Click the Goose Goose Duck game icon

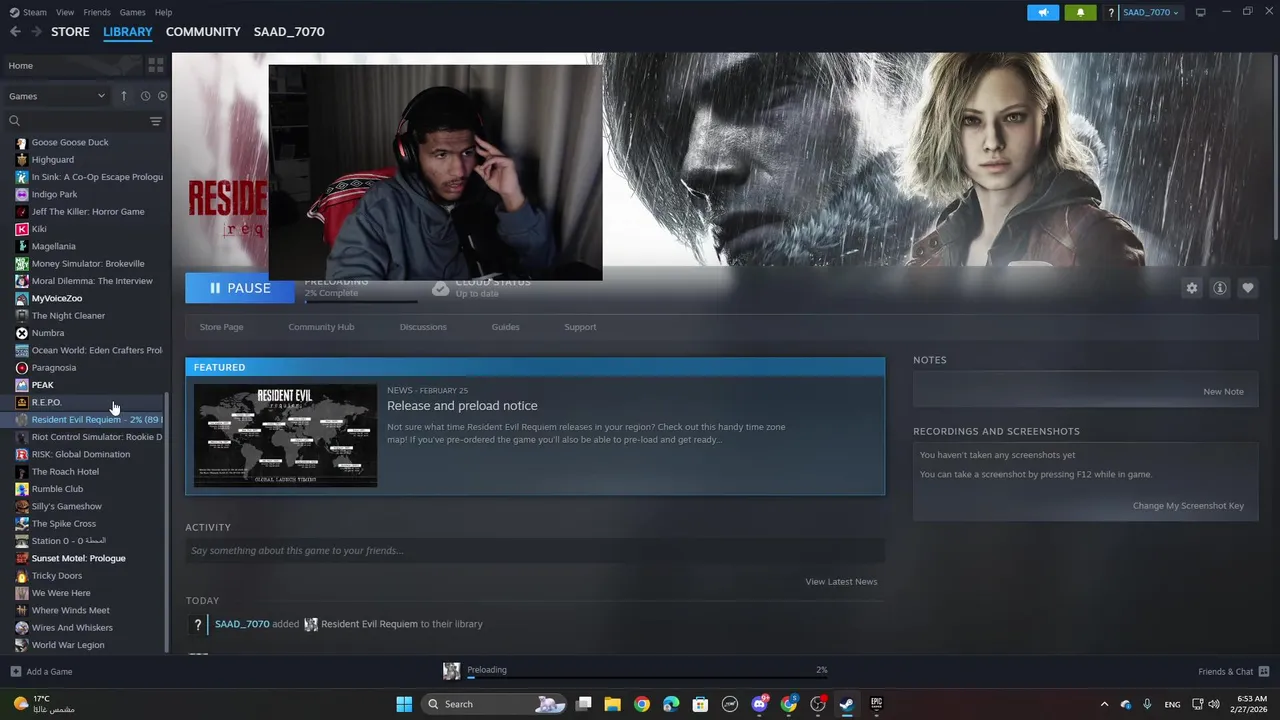pyautogui.click(x=22, y=143)
